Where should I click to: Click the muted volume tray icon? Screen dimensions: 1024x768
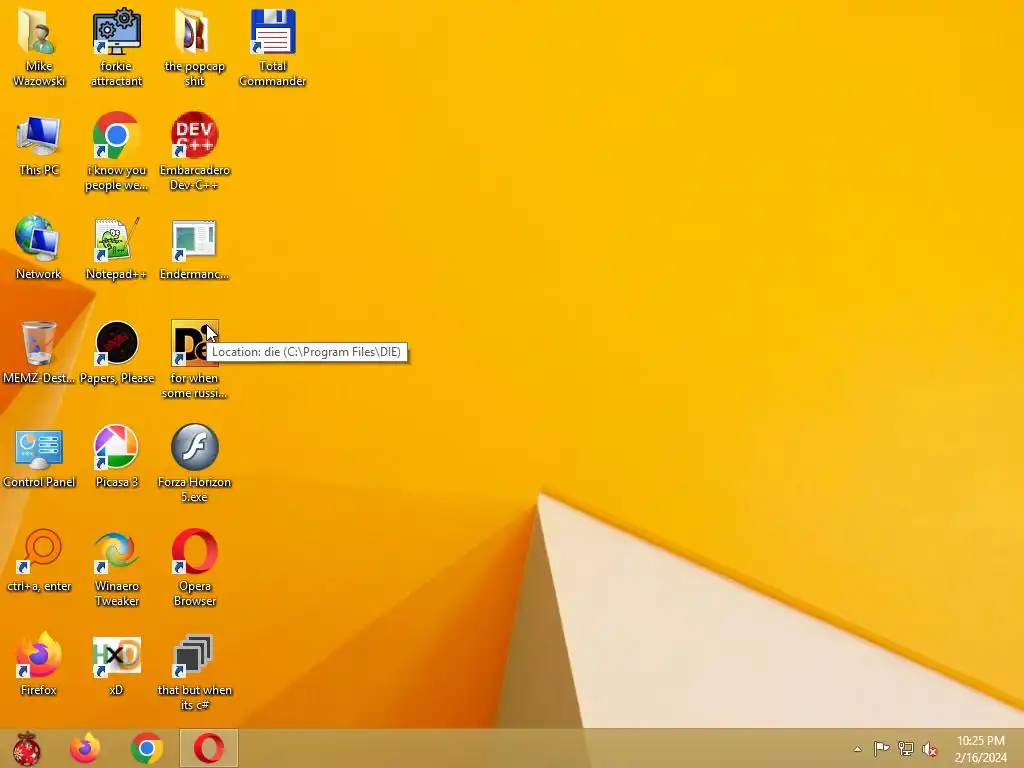click(930, 749)
